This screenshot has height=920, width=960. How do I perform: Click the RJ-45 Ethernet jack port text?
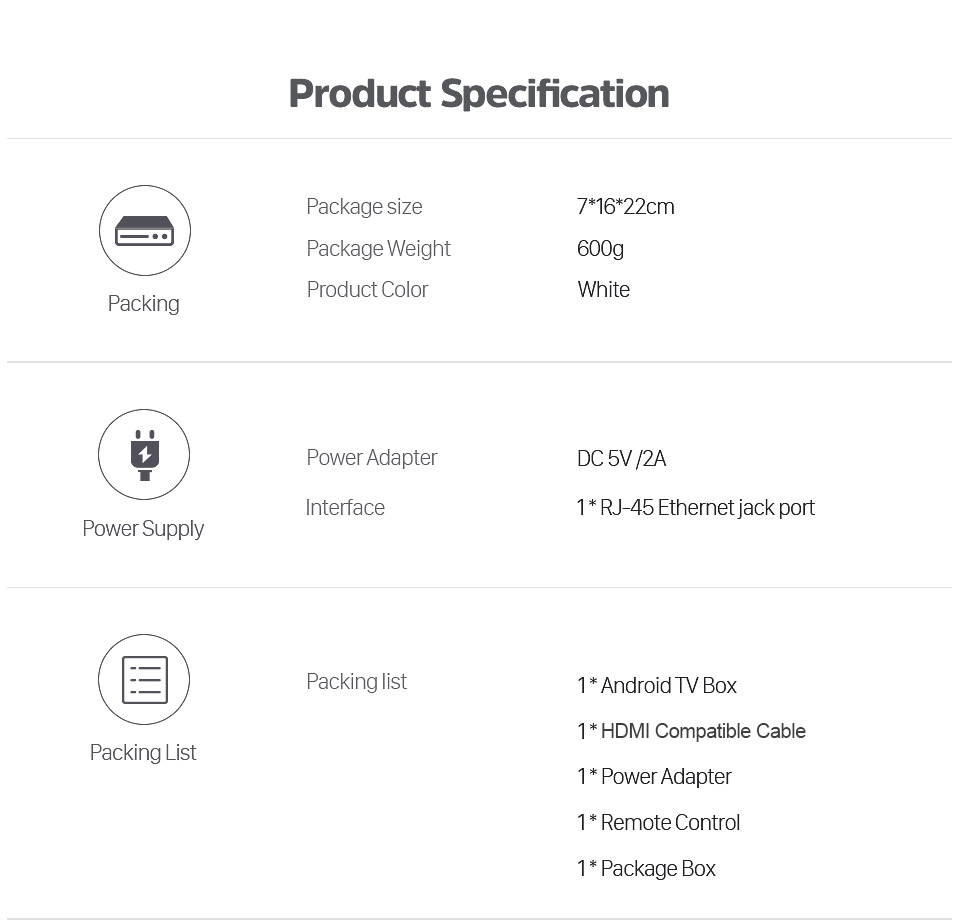pyautogui.click(x=695, y=508)
